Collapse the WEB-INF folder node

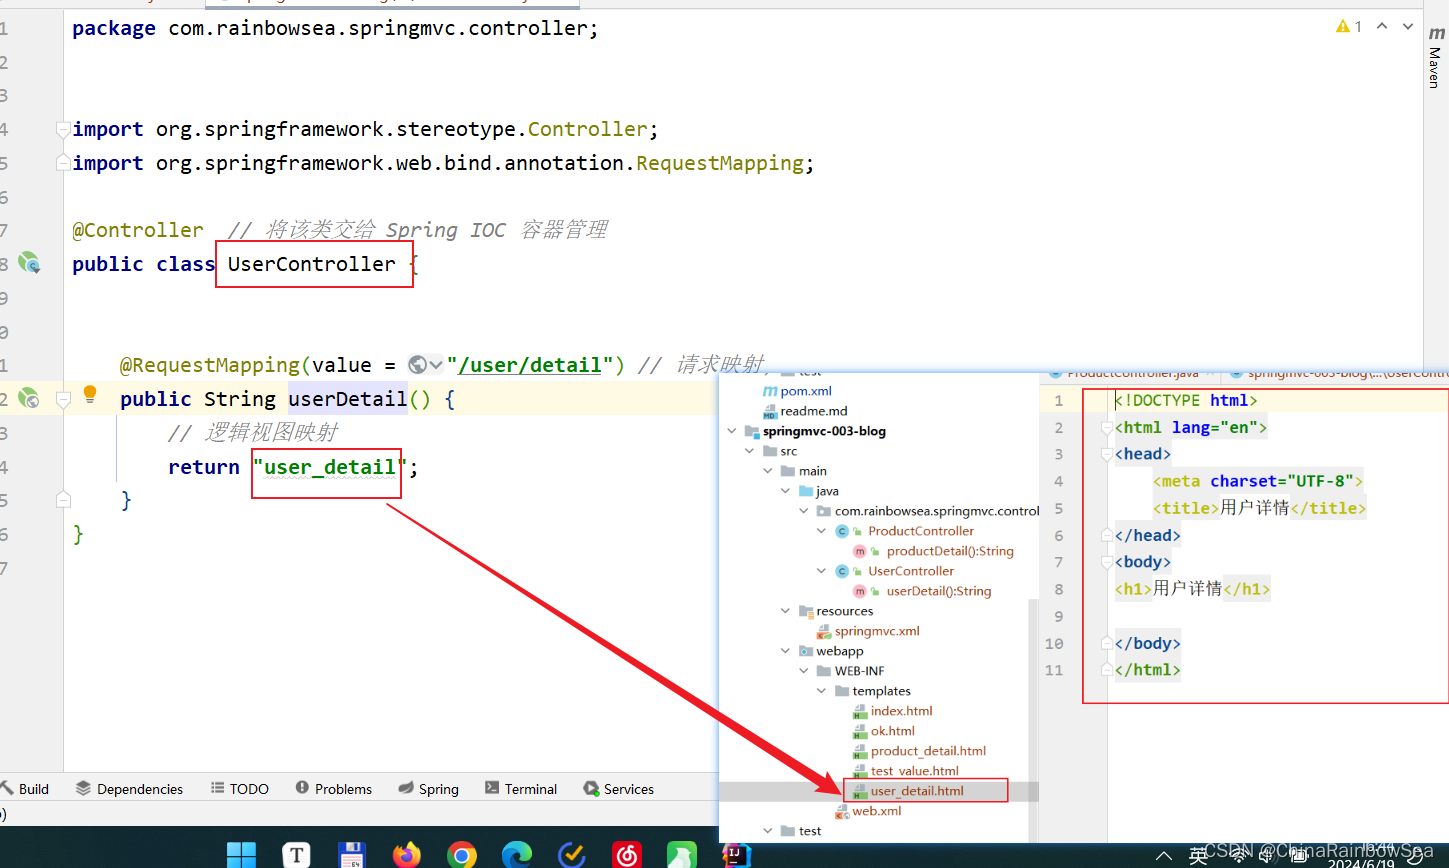point(804,671)
